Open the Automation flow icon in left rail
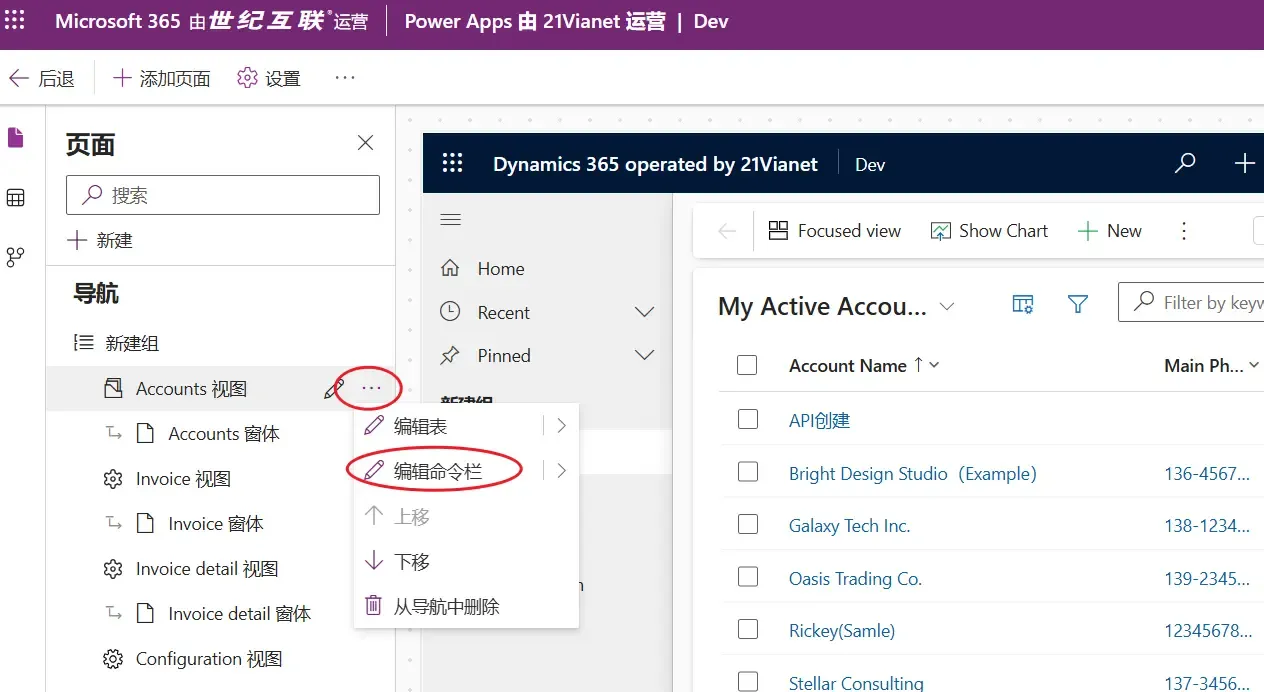1264x692 pixels. point(16,258)
